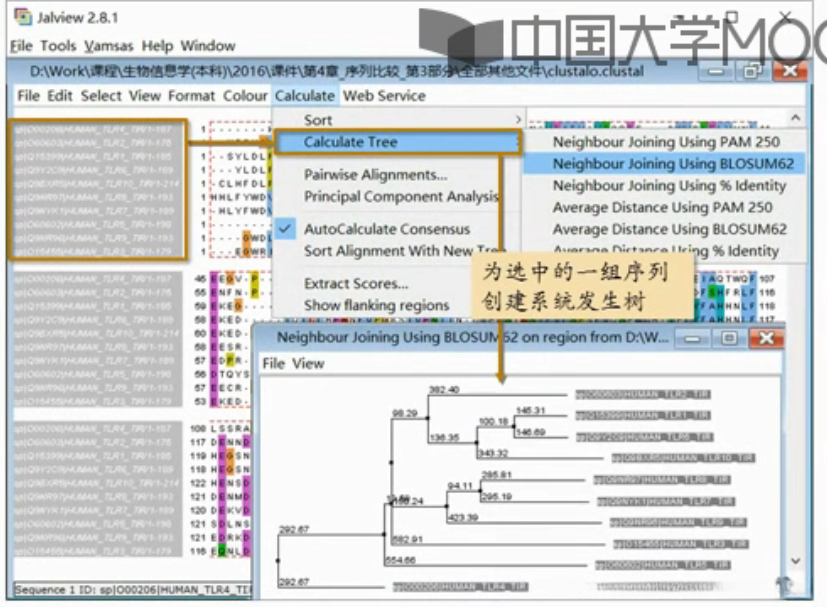This screenshot has height=607, width=827.
Task: Open the Tools menu
Action: click(x=58, y=46)
